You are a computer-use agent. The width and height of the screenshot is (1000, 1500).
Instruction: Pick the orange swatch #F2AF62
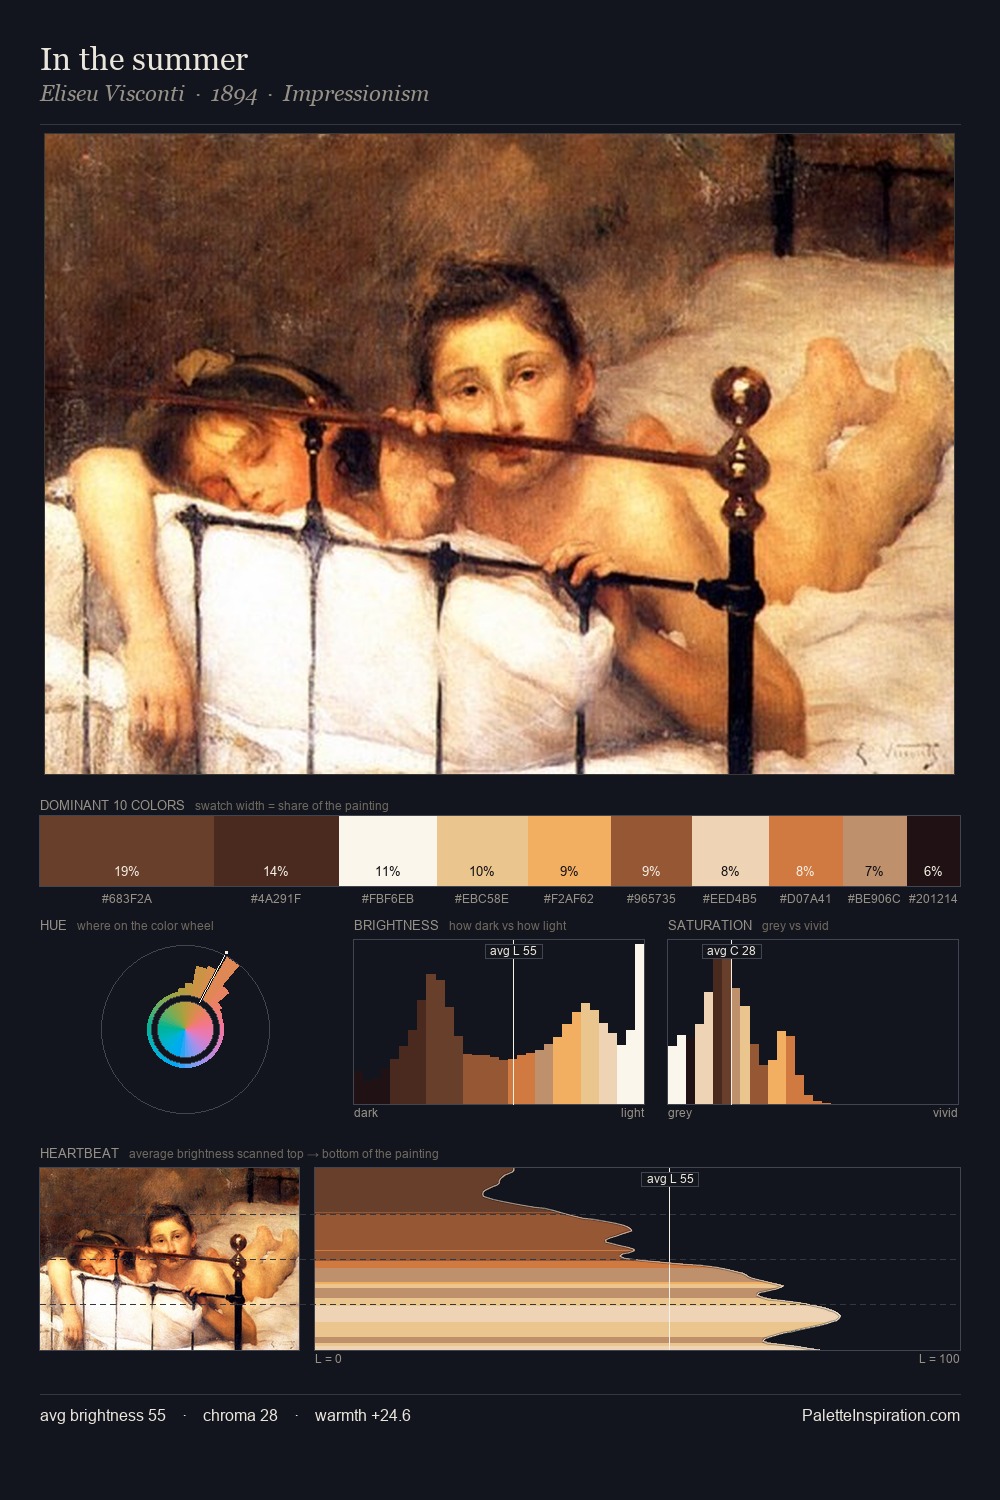click(x=569, y=851)
